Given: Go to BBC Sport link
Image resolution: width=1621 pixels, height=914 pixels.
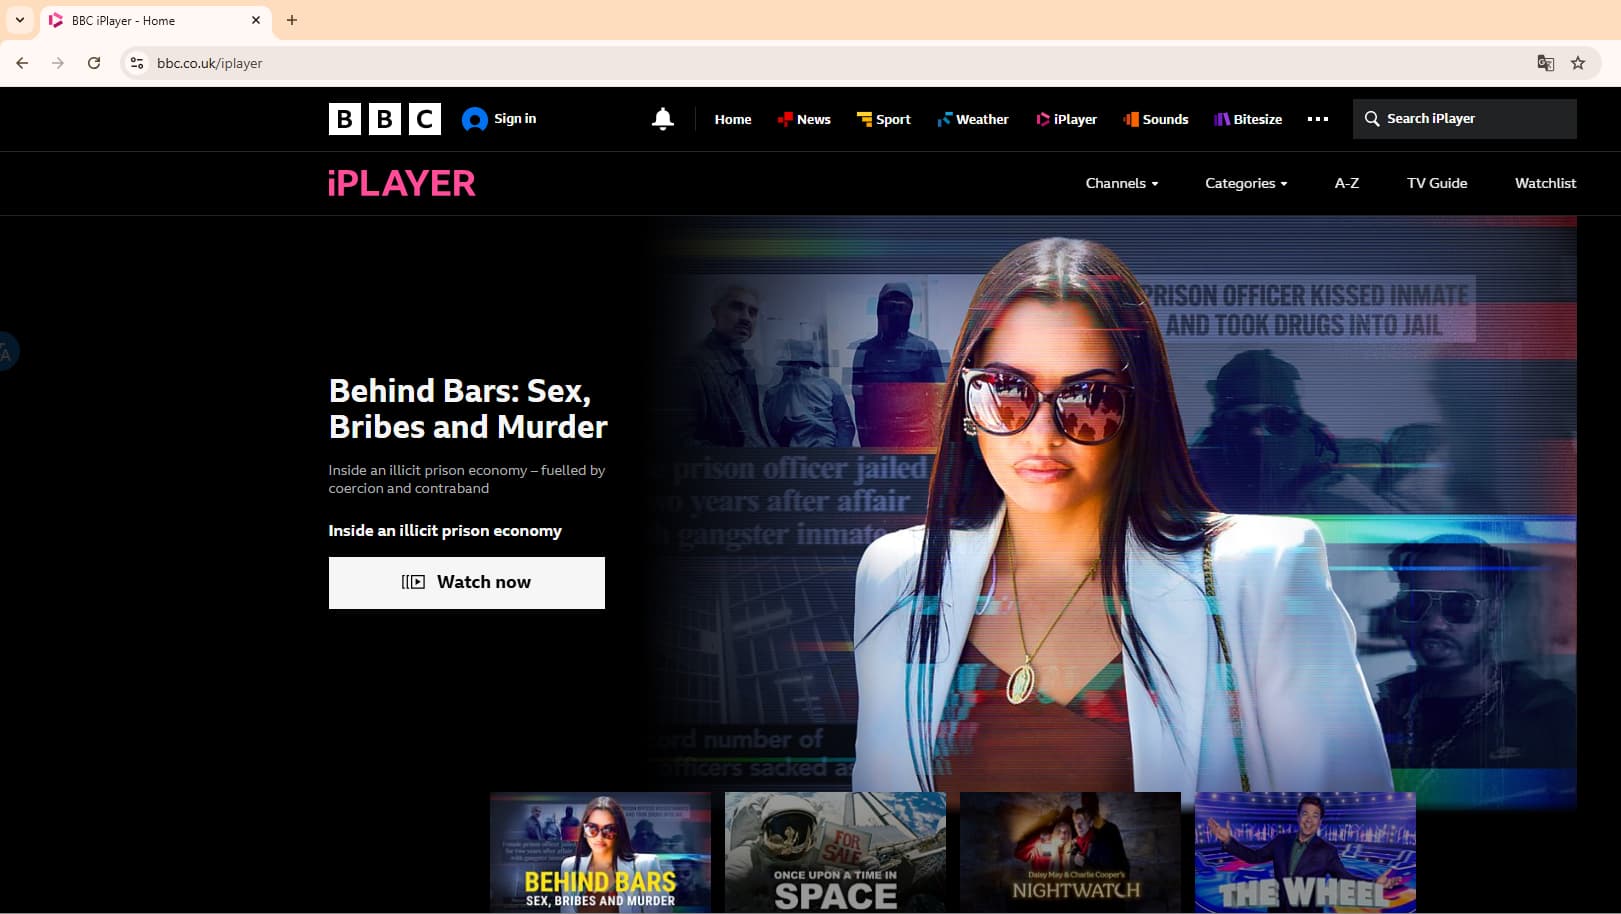Looking at the screenshot, I should (884, 119).
